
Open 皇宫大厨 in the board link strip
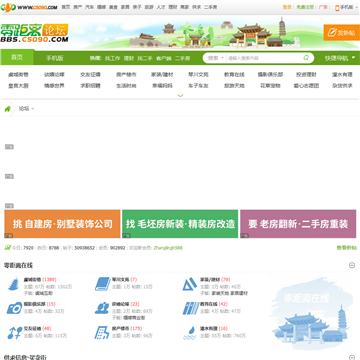click(x=18, y=86)
